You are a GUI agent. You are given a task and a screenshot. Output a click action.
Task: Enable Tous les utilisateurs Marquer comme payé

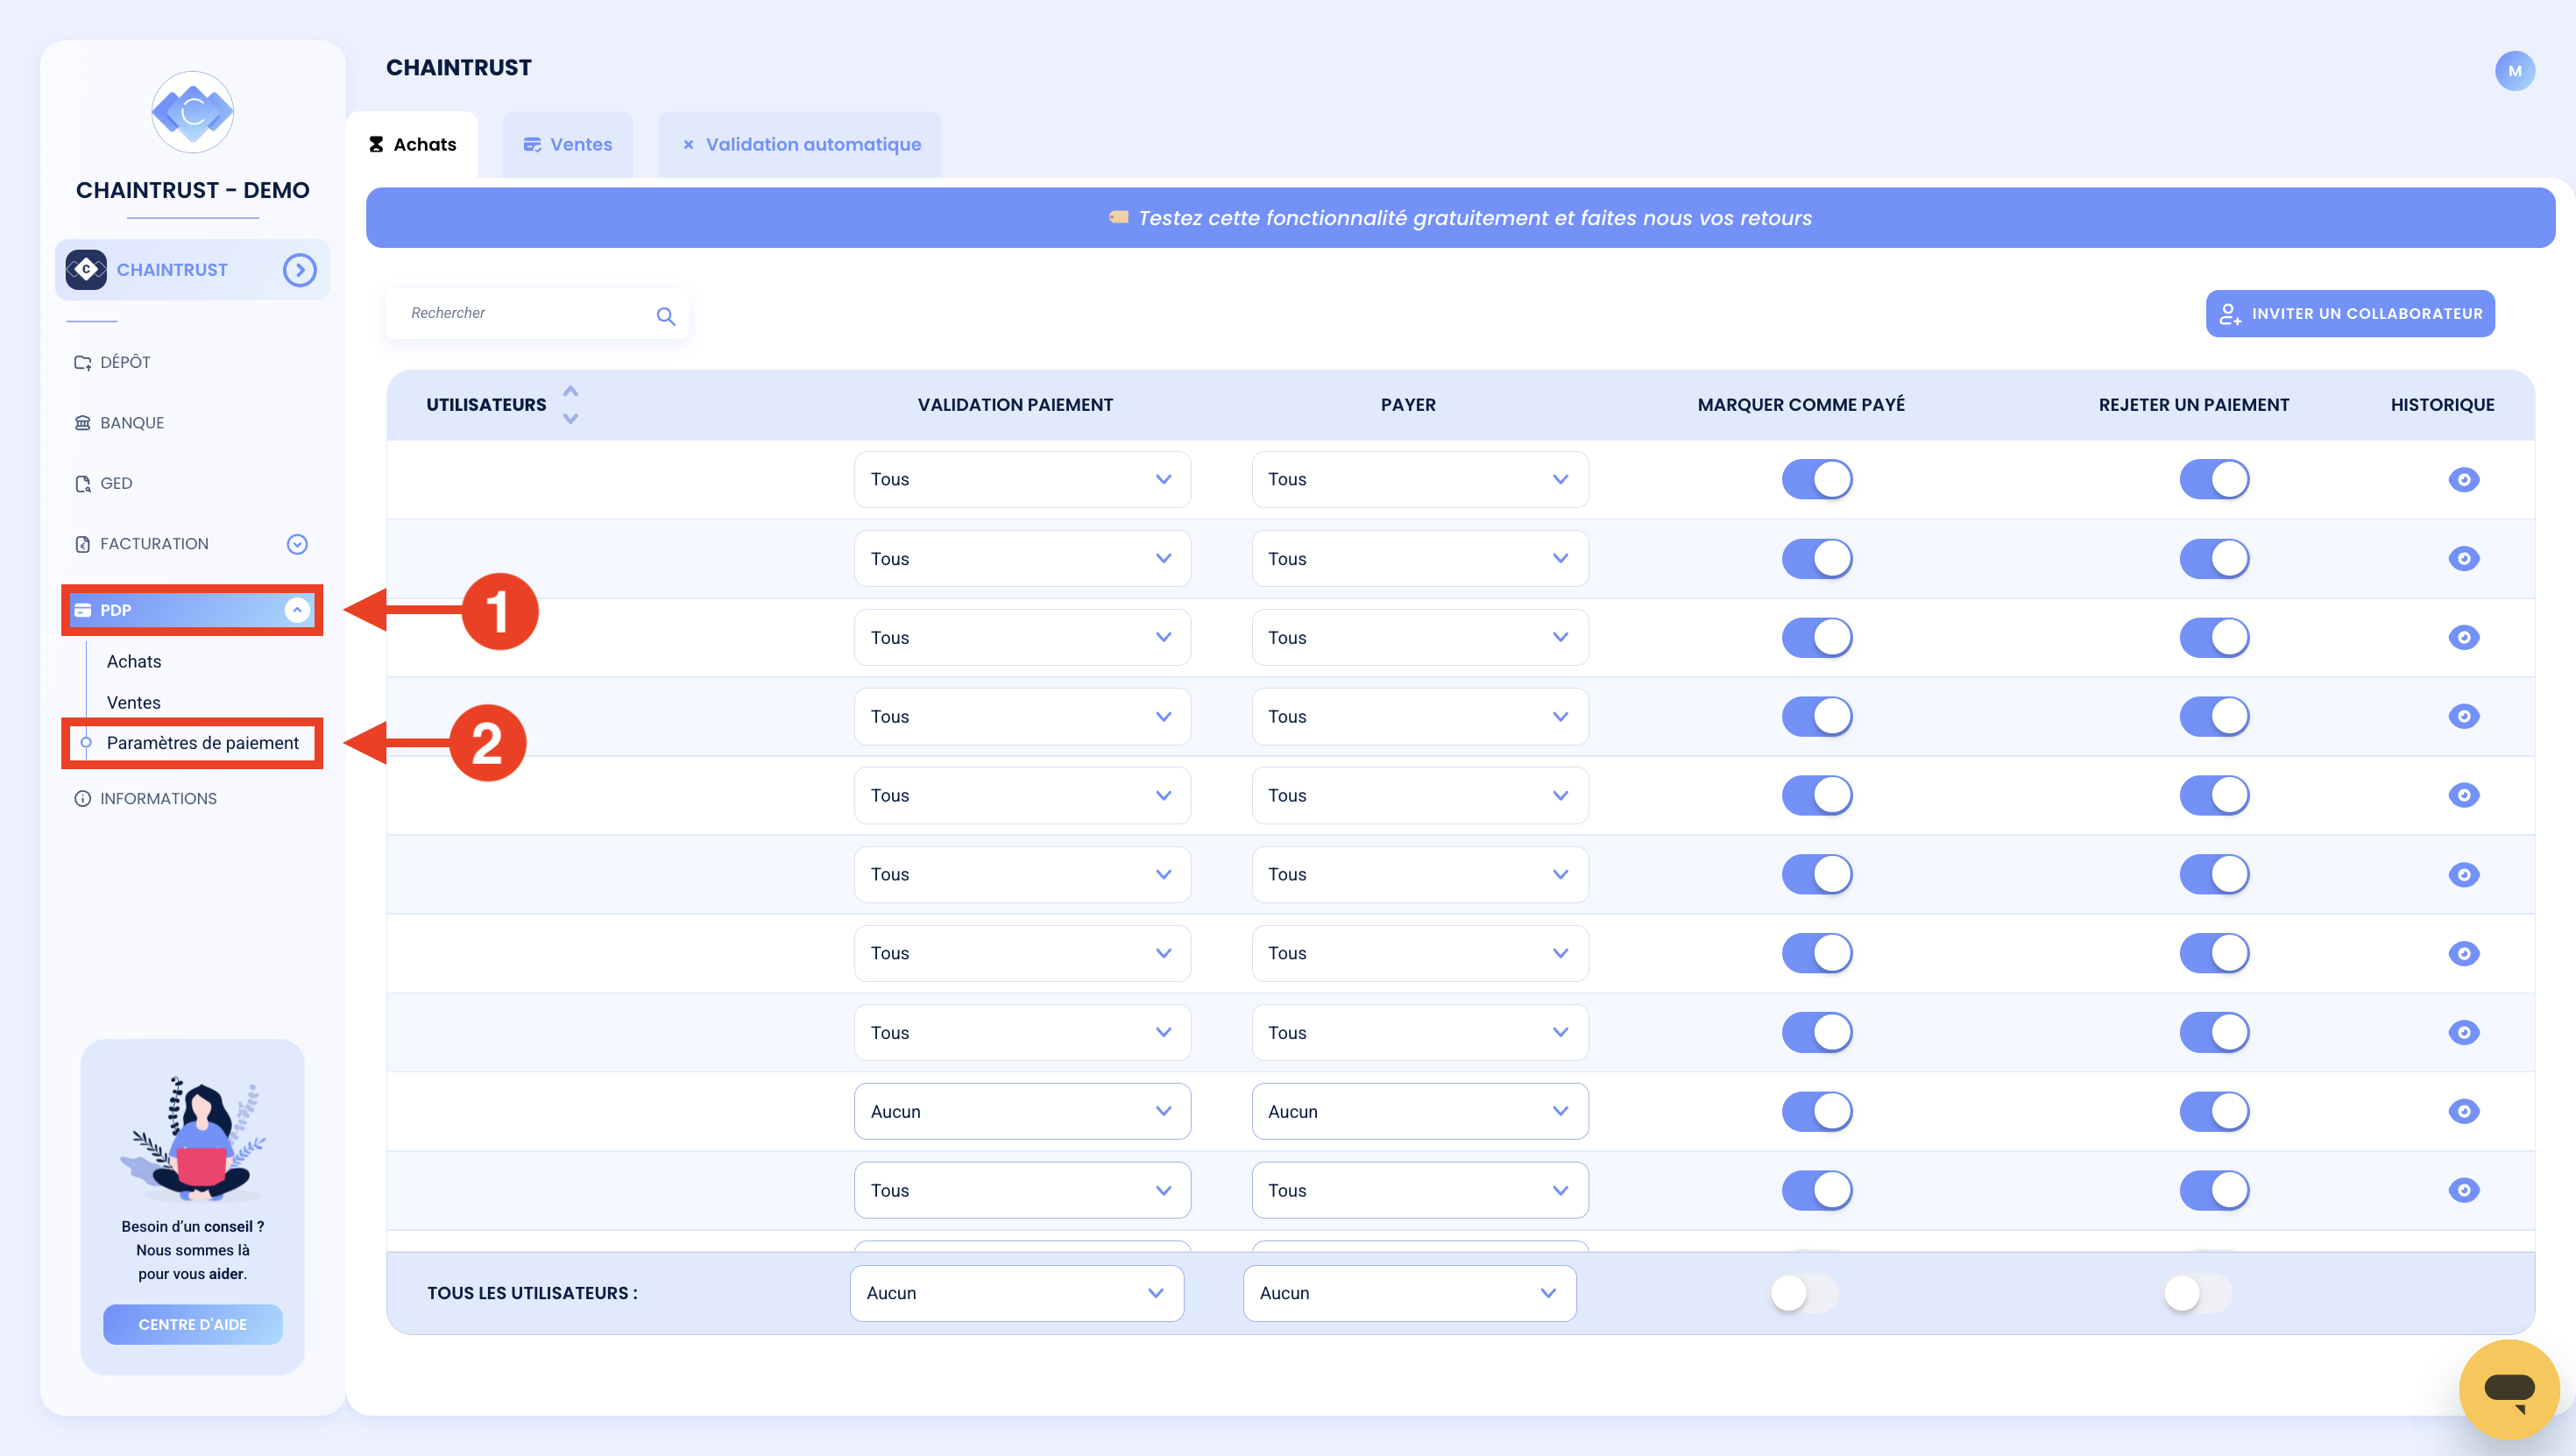[x=1805, y=1294]
